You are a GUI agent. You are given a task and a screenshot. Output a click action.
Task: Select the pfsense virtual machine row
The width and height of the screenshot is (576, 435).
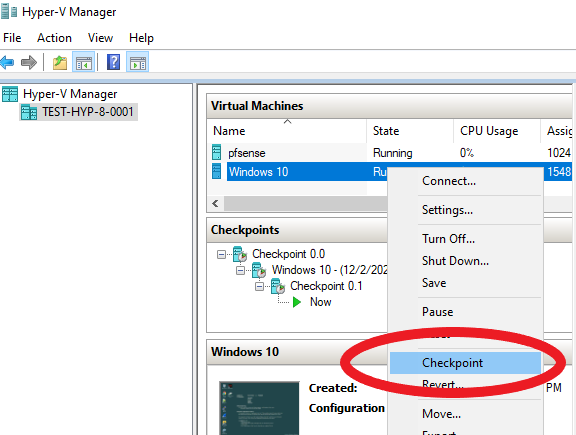pos(390,152)
